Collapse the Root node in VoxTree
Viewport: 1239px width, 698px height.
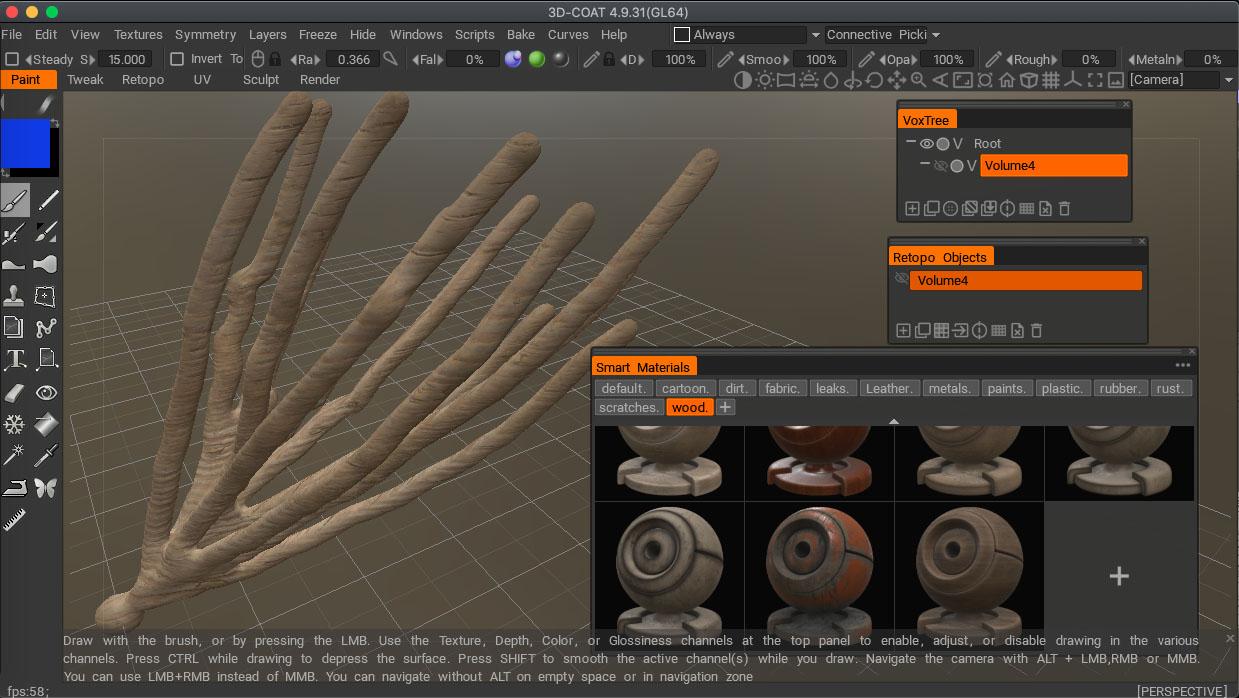pos(912,143)
